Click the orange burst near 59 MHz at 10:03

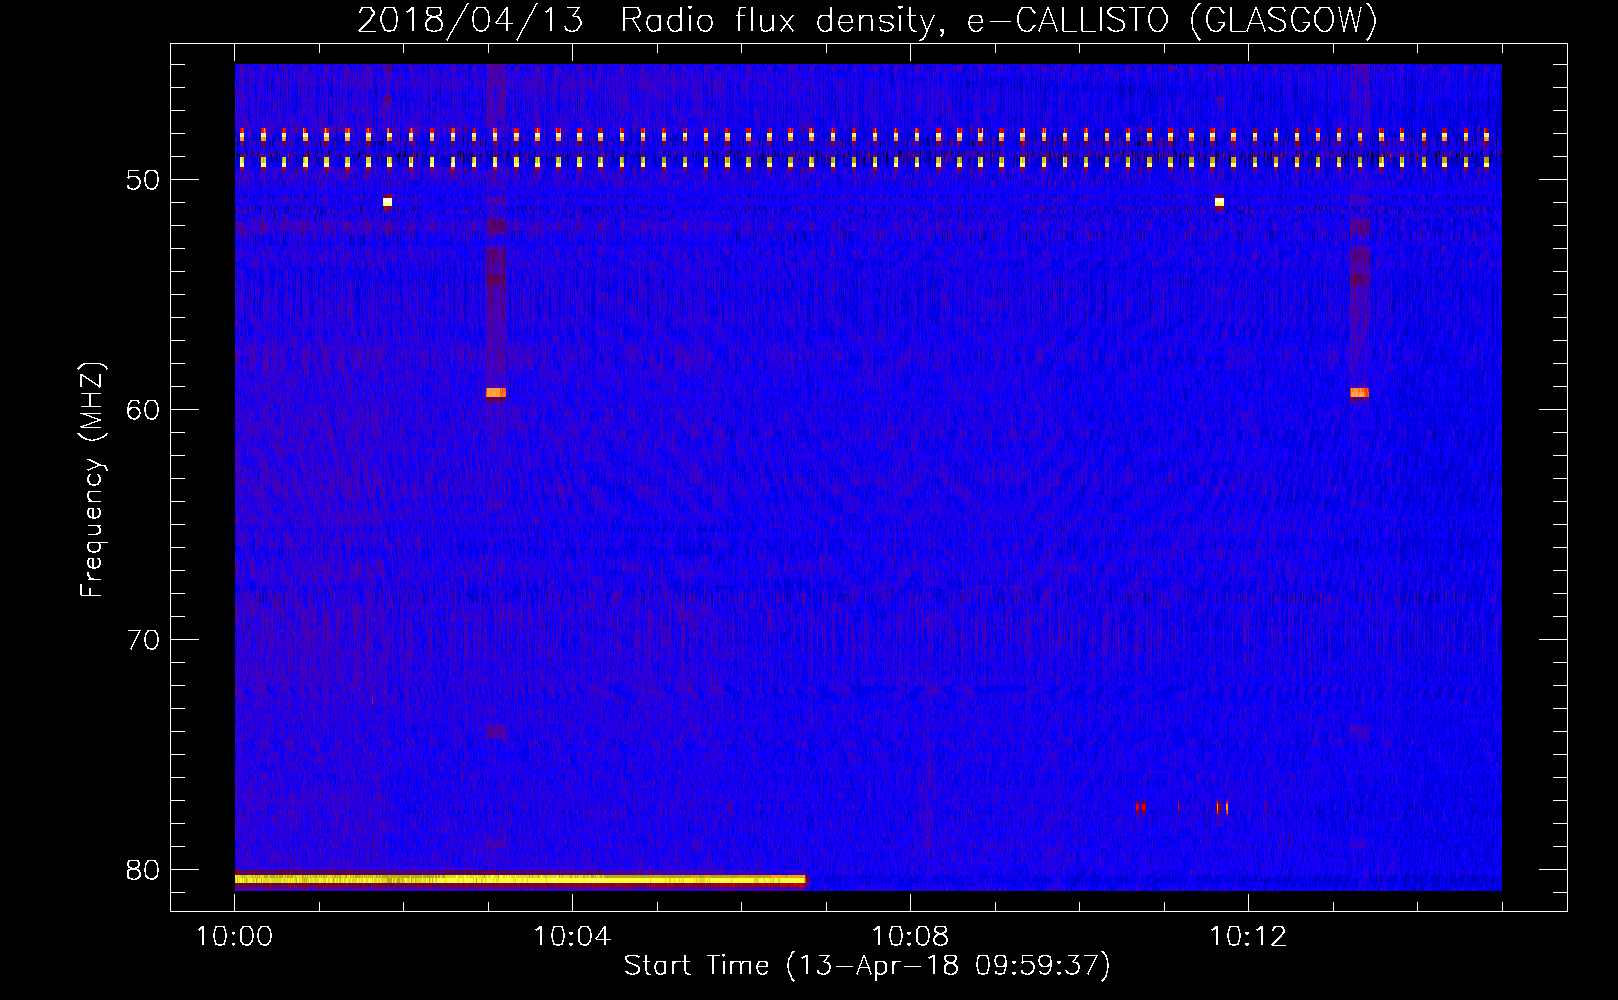tap(496, 393)
